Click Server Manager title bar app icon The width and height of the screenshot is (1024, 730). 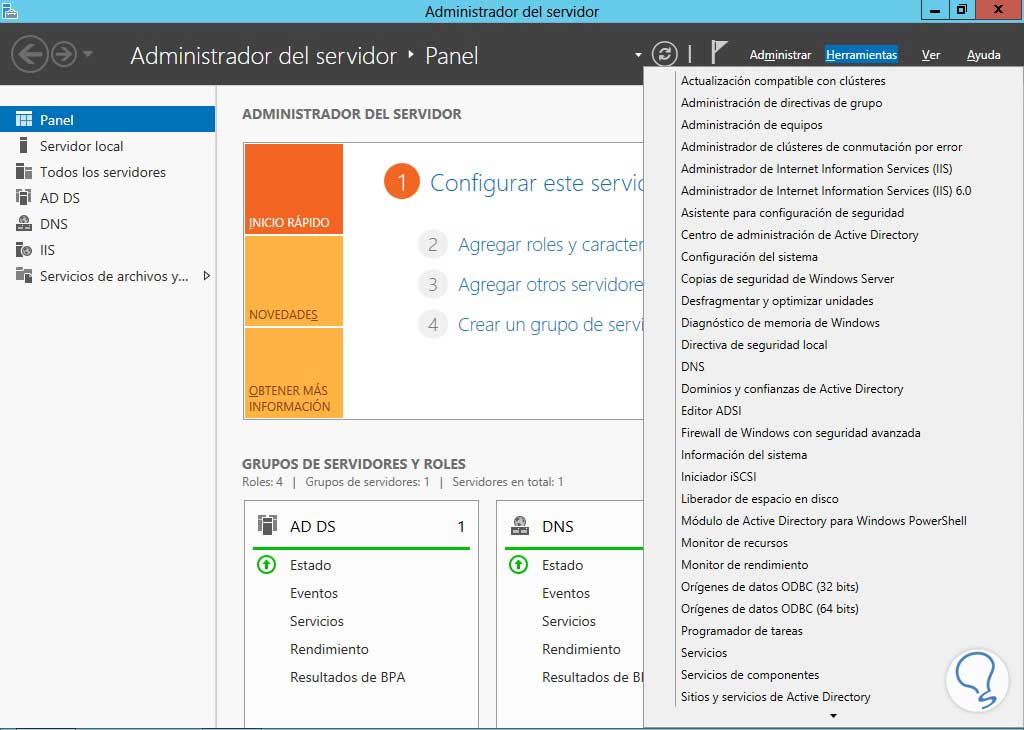[x=10, y=10]
